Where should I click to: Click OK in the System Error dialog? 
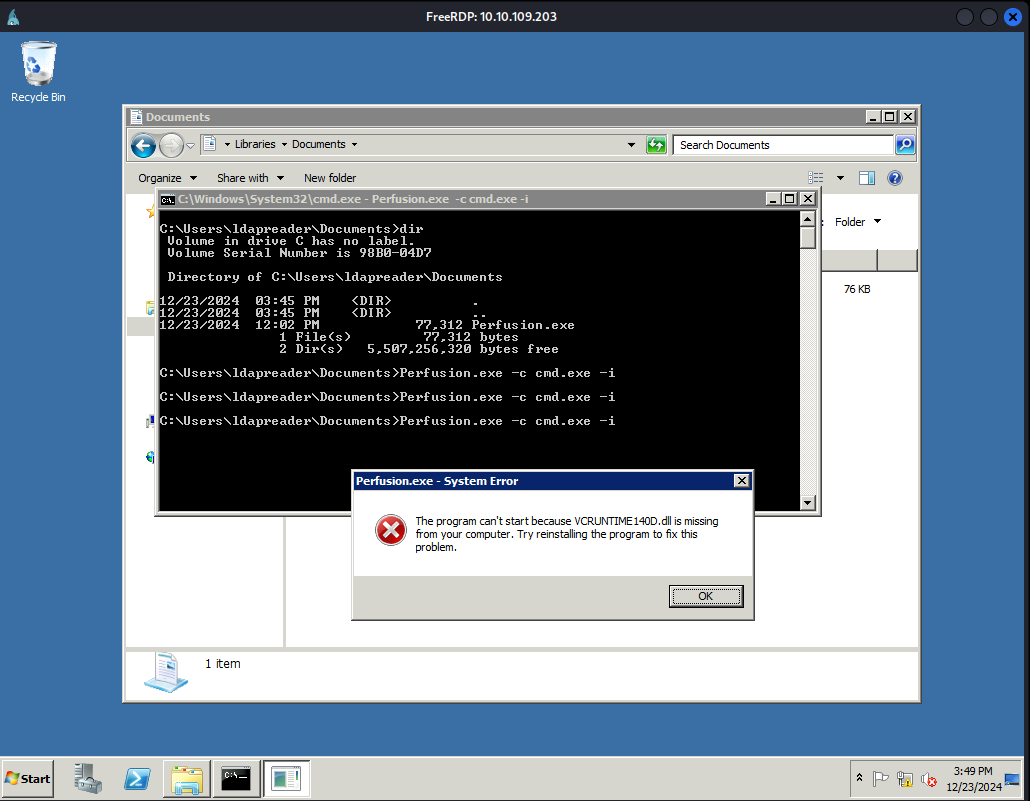(705, 596)
